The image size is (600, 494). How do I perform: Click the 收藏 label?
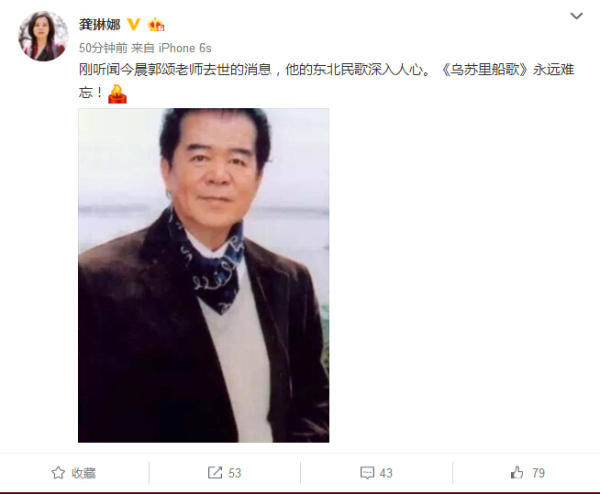click(83, 473)
